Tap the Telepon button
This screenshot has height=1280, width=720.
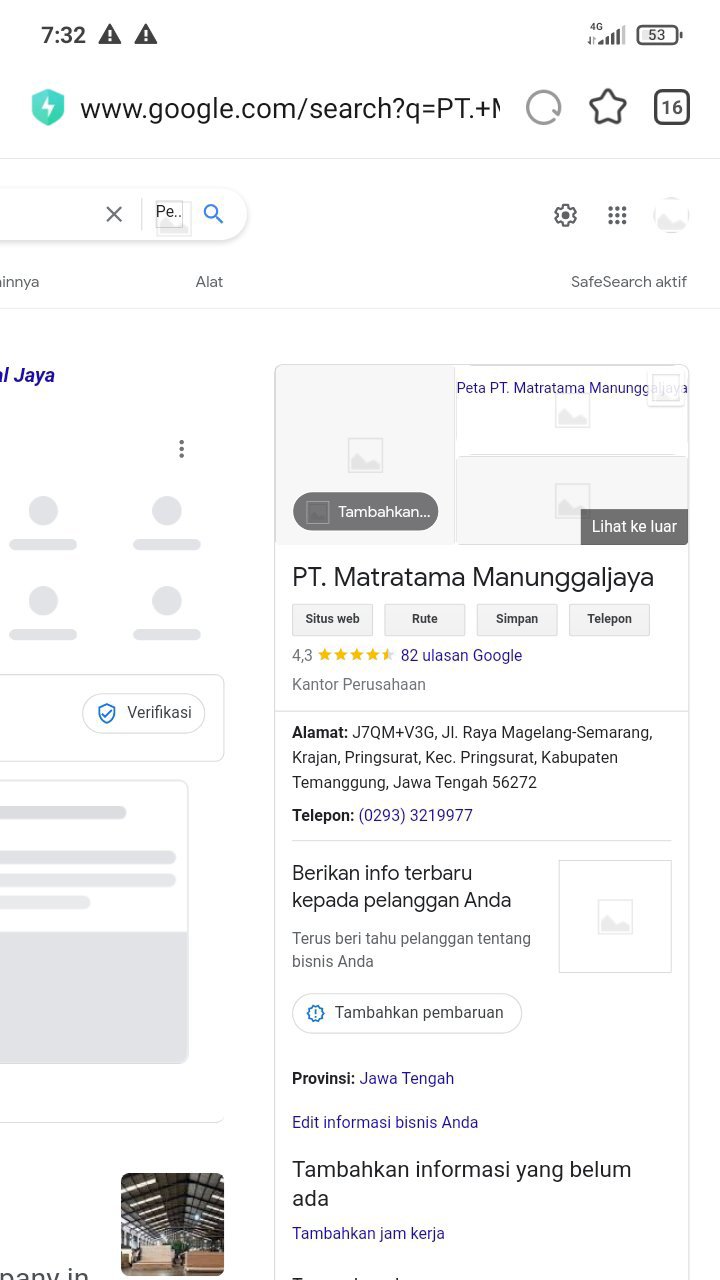tap(610, 619)
